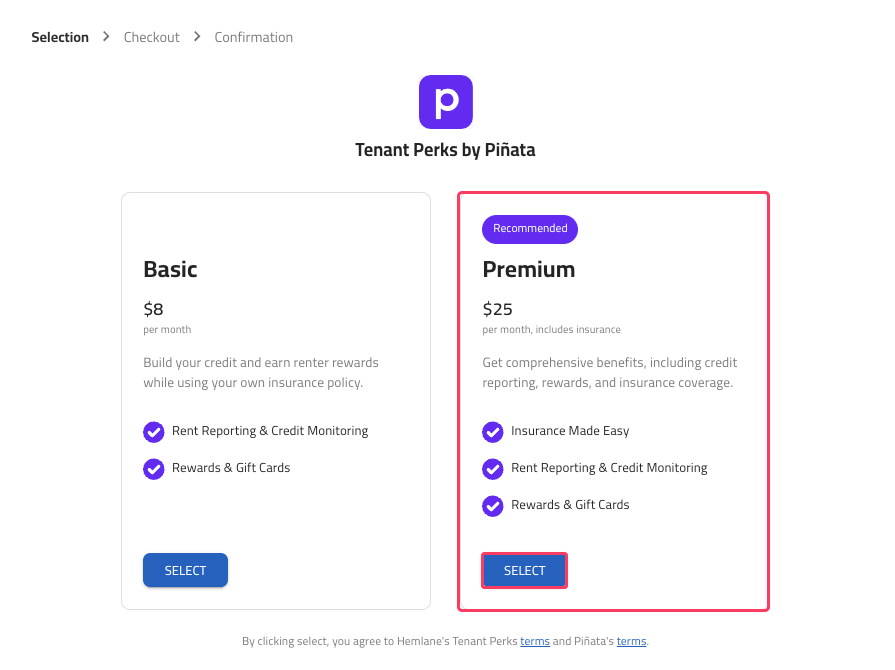Click Premium plan Rewards & Gift Cards checkmark
This screenshot has width=895, height=670.
coord(493,506)
